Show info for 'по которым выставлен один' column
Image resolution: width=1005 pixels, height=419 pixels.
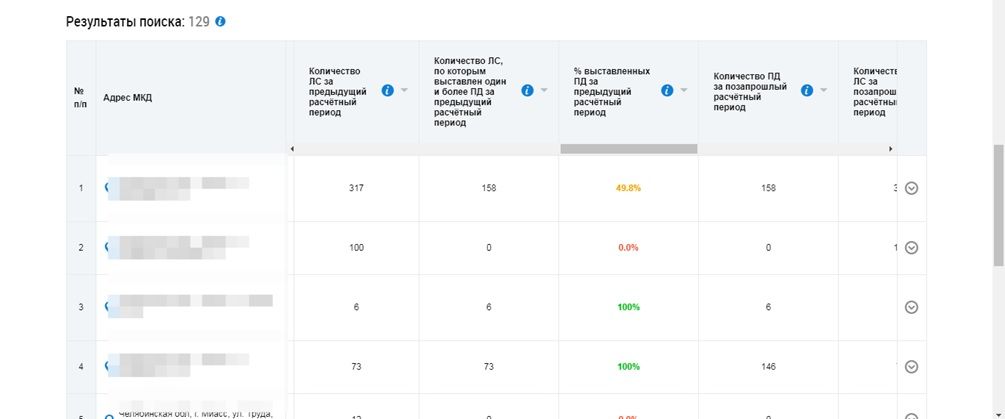(x=527, y=90)
